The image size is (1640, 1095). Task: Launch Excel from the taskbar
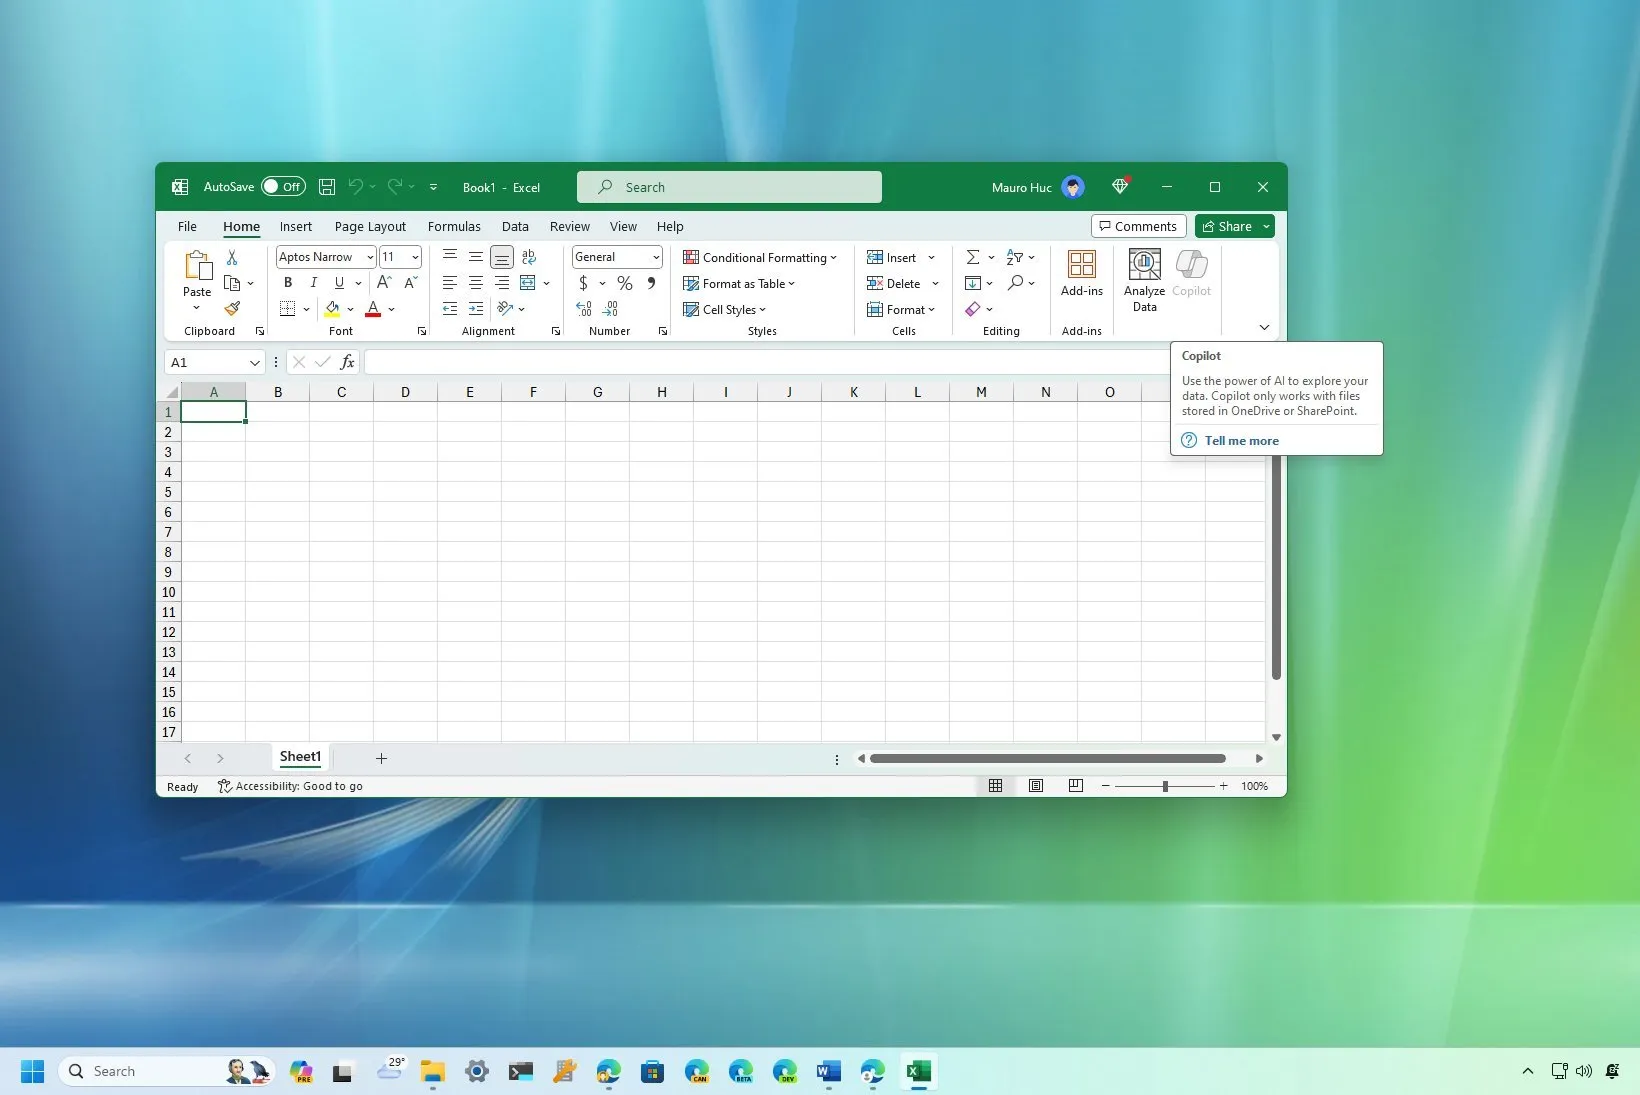coord(918,1071)
